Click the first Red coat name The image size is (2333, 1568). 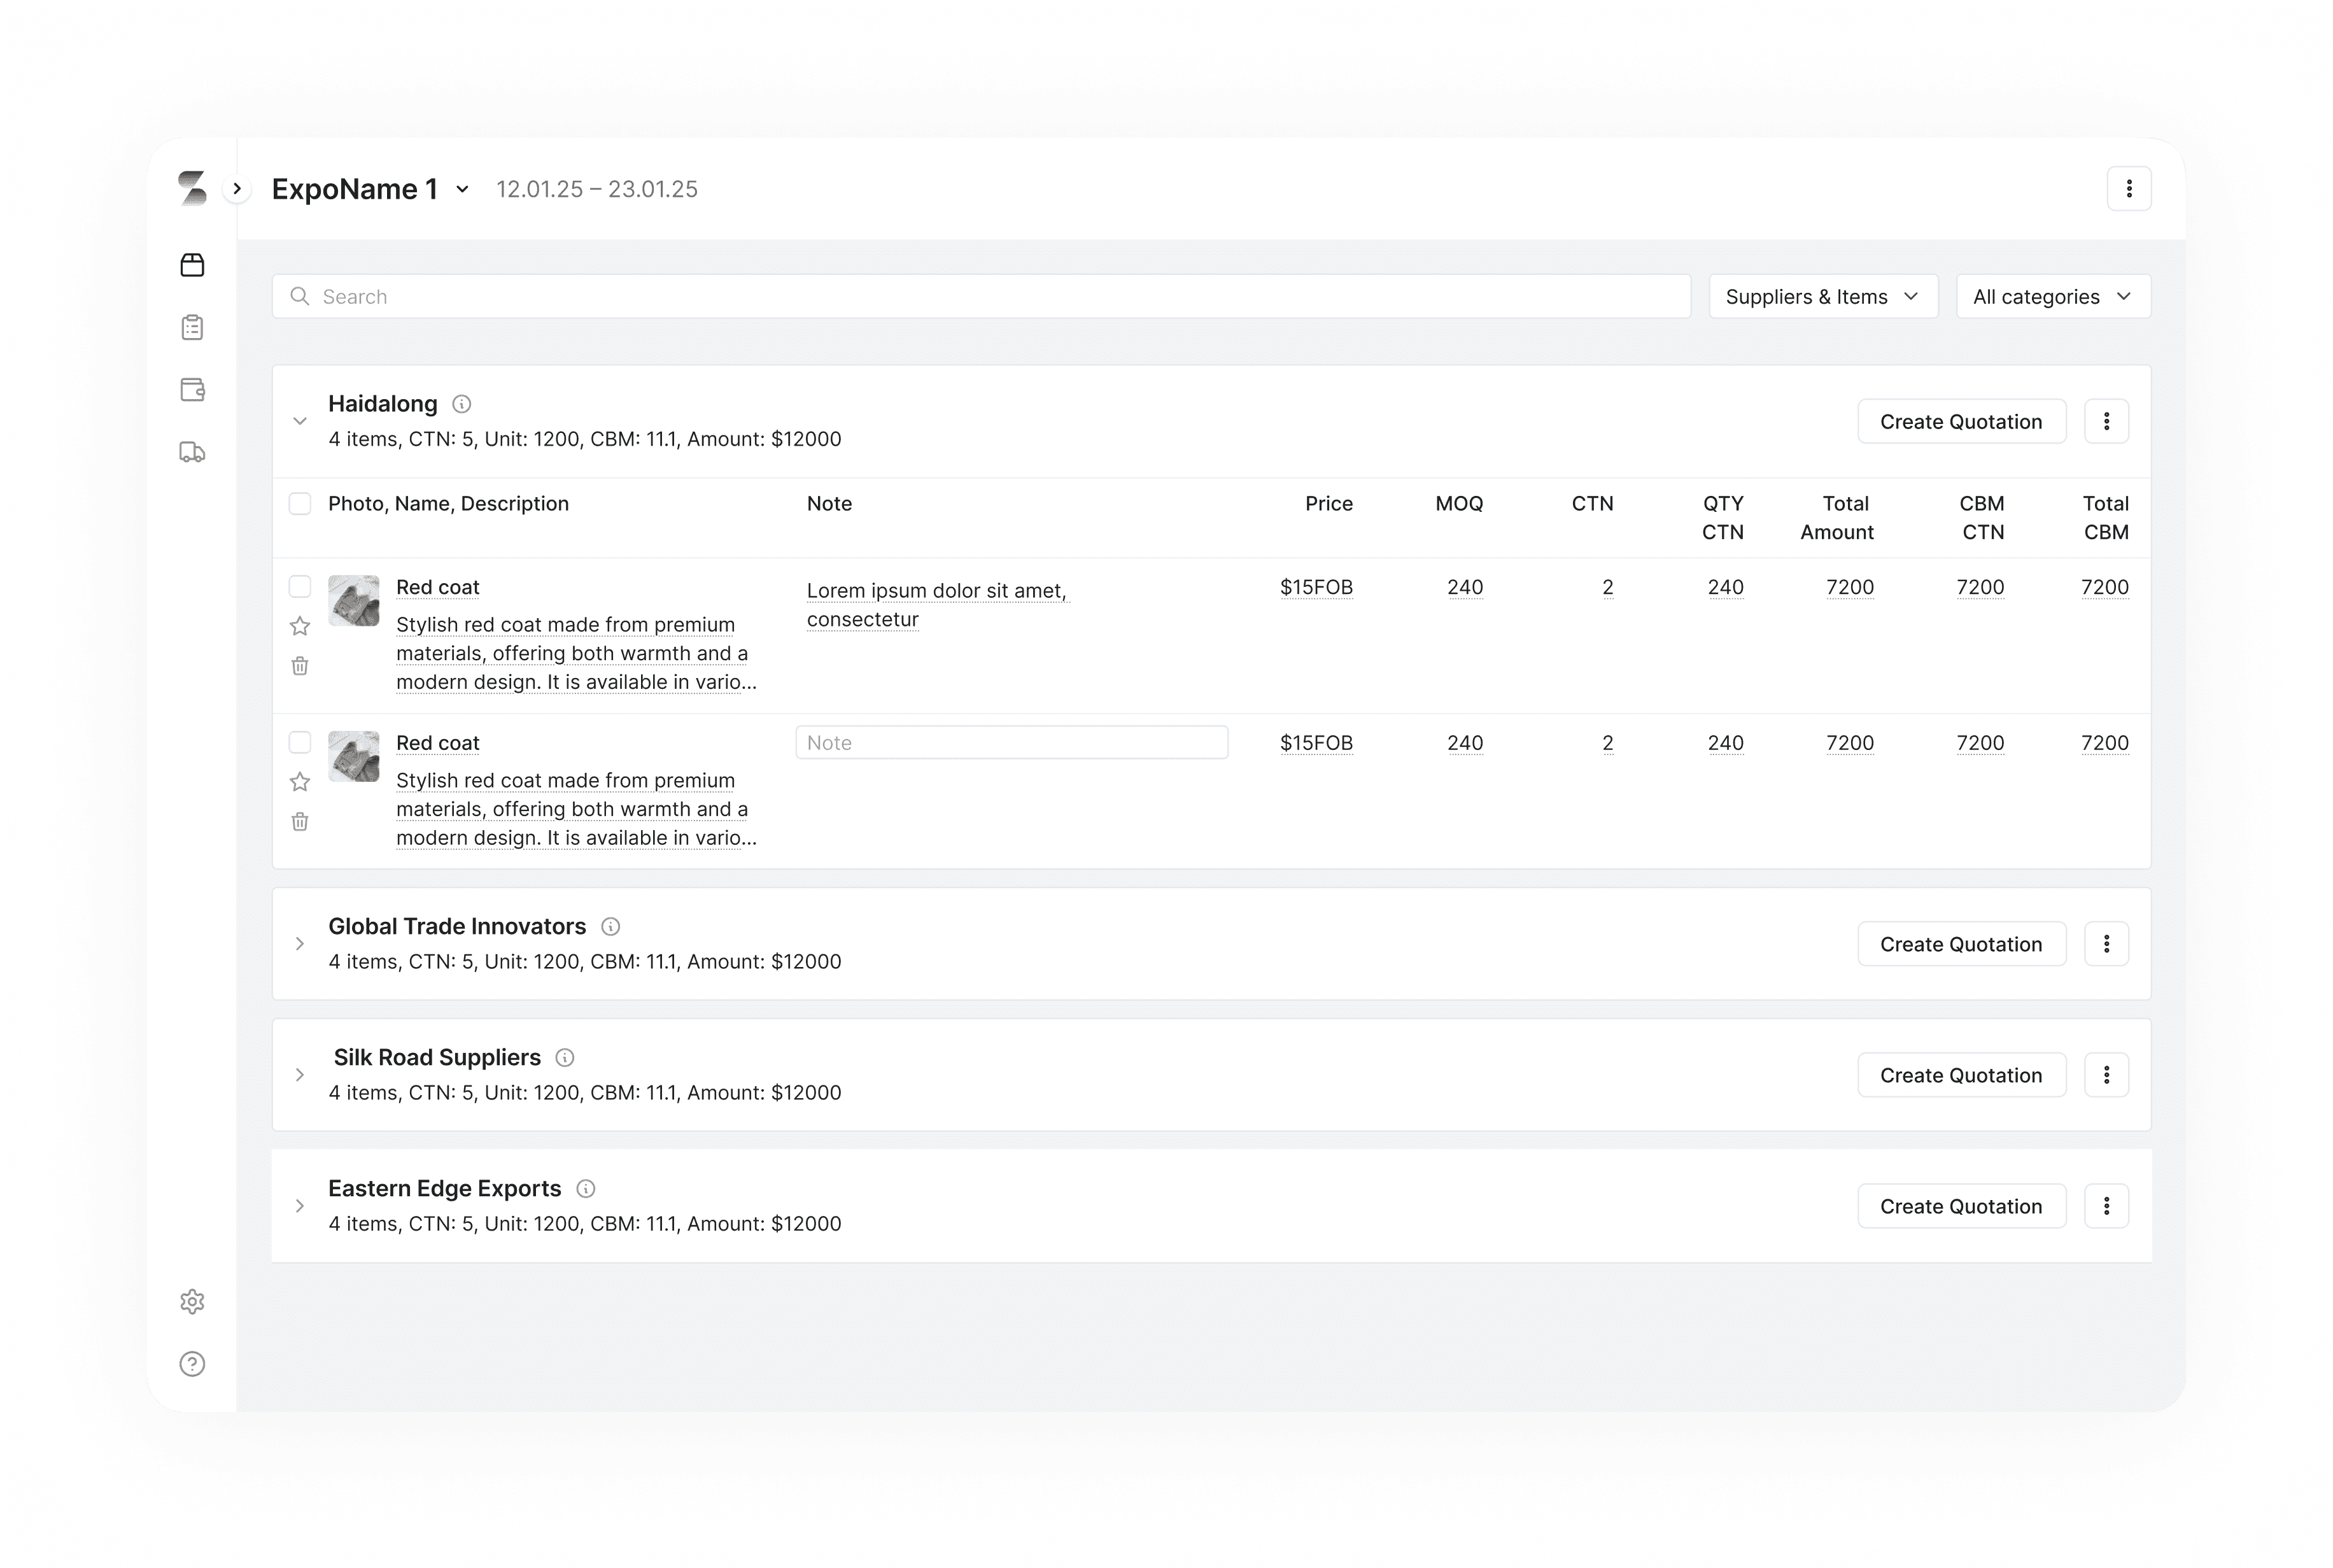[x=437, y=587]
